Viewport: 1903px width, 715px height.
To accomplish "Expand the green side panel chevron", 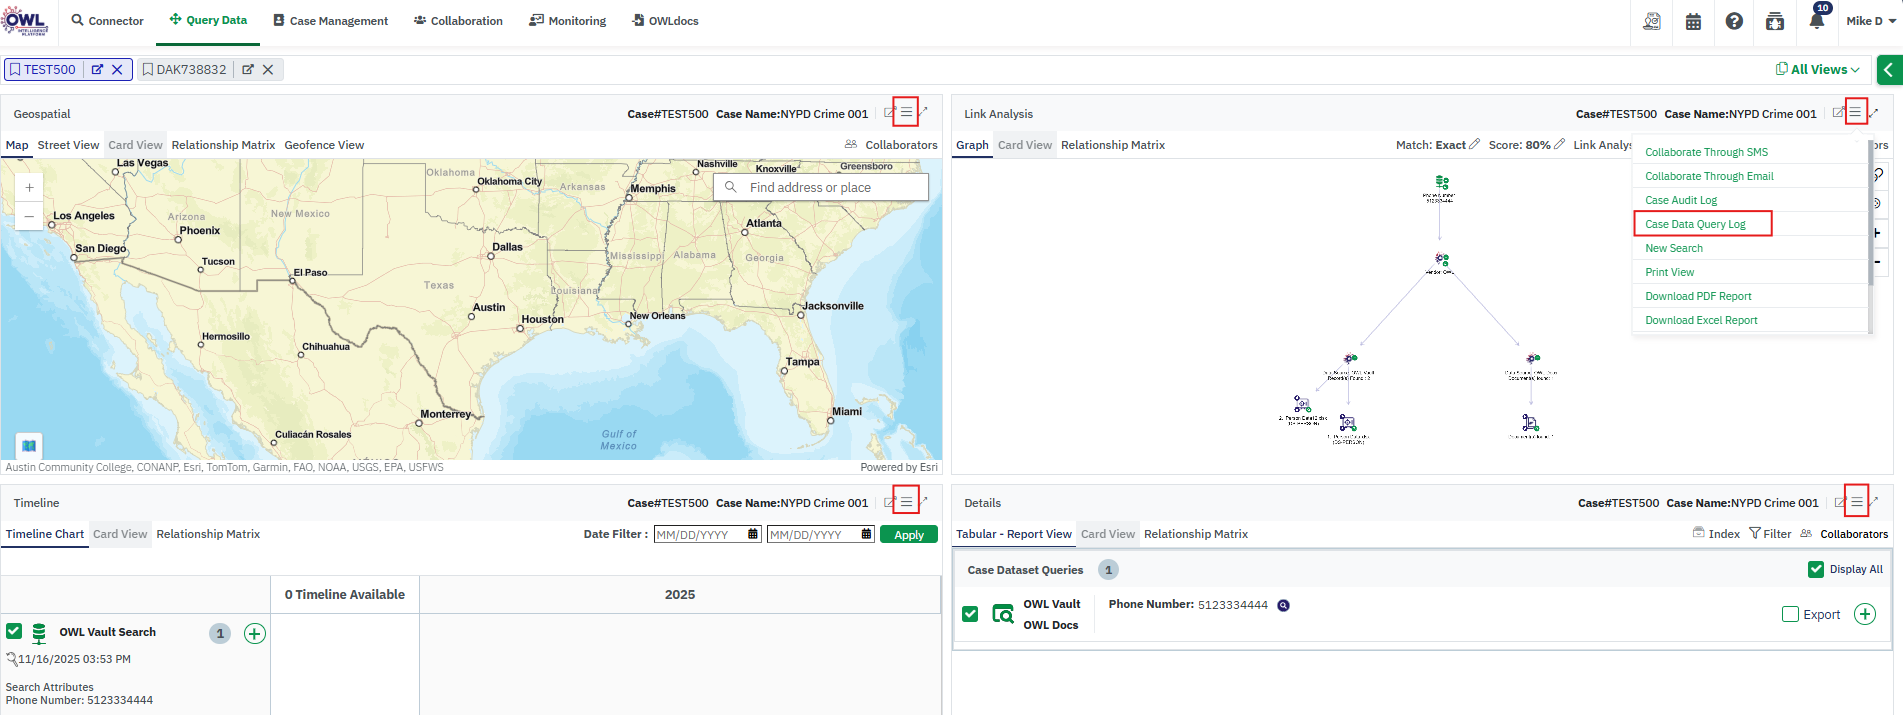I will 1888,70.
